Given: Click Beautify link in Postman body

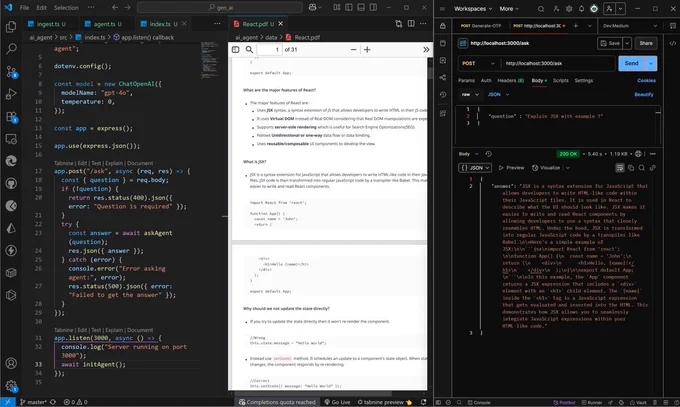Looking at the screenshot, I should pyautogui.click(x=644, y=94).
